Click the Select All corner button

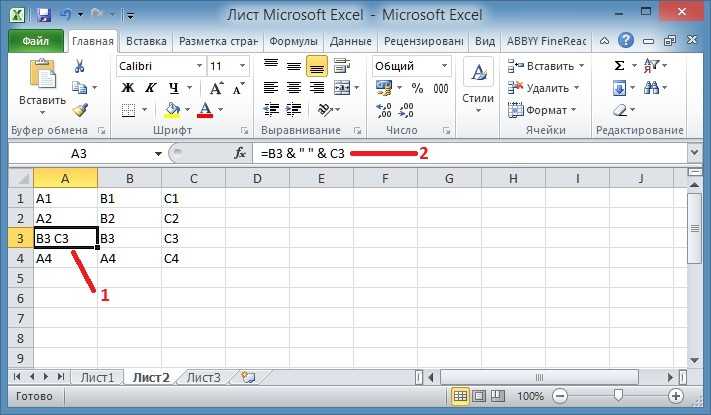21,178
